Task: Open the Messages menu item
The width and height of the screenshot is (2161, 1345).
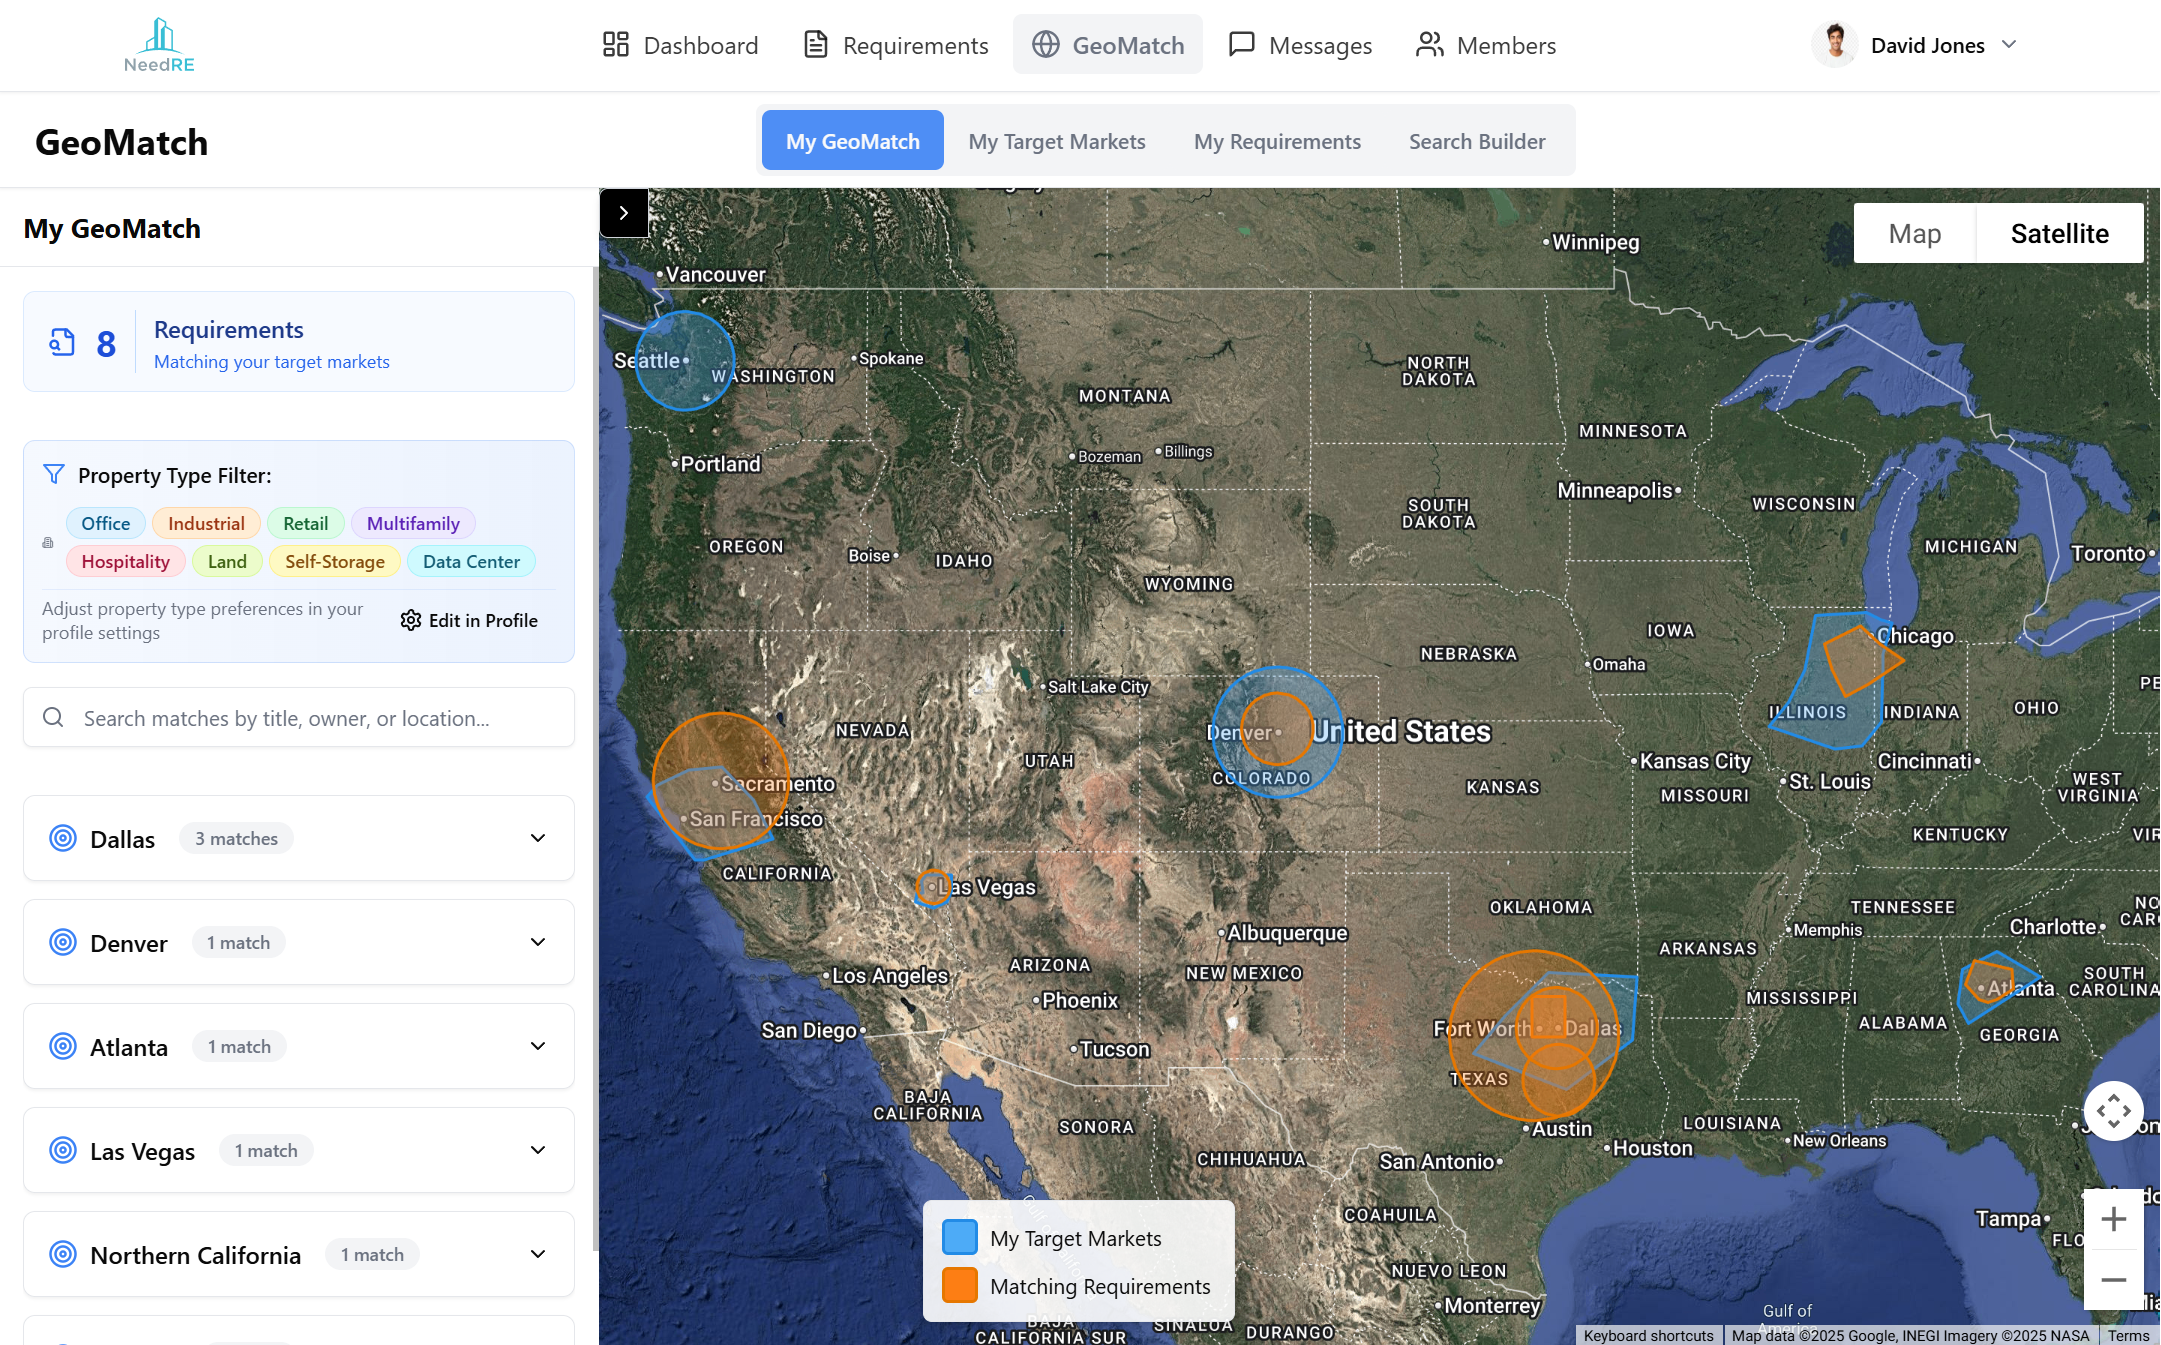Action: point(1300,45)
